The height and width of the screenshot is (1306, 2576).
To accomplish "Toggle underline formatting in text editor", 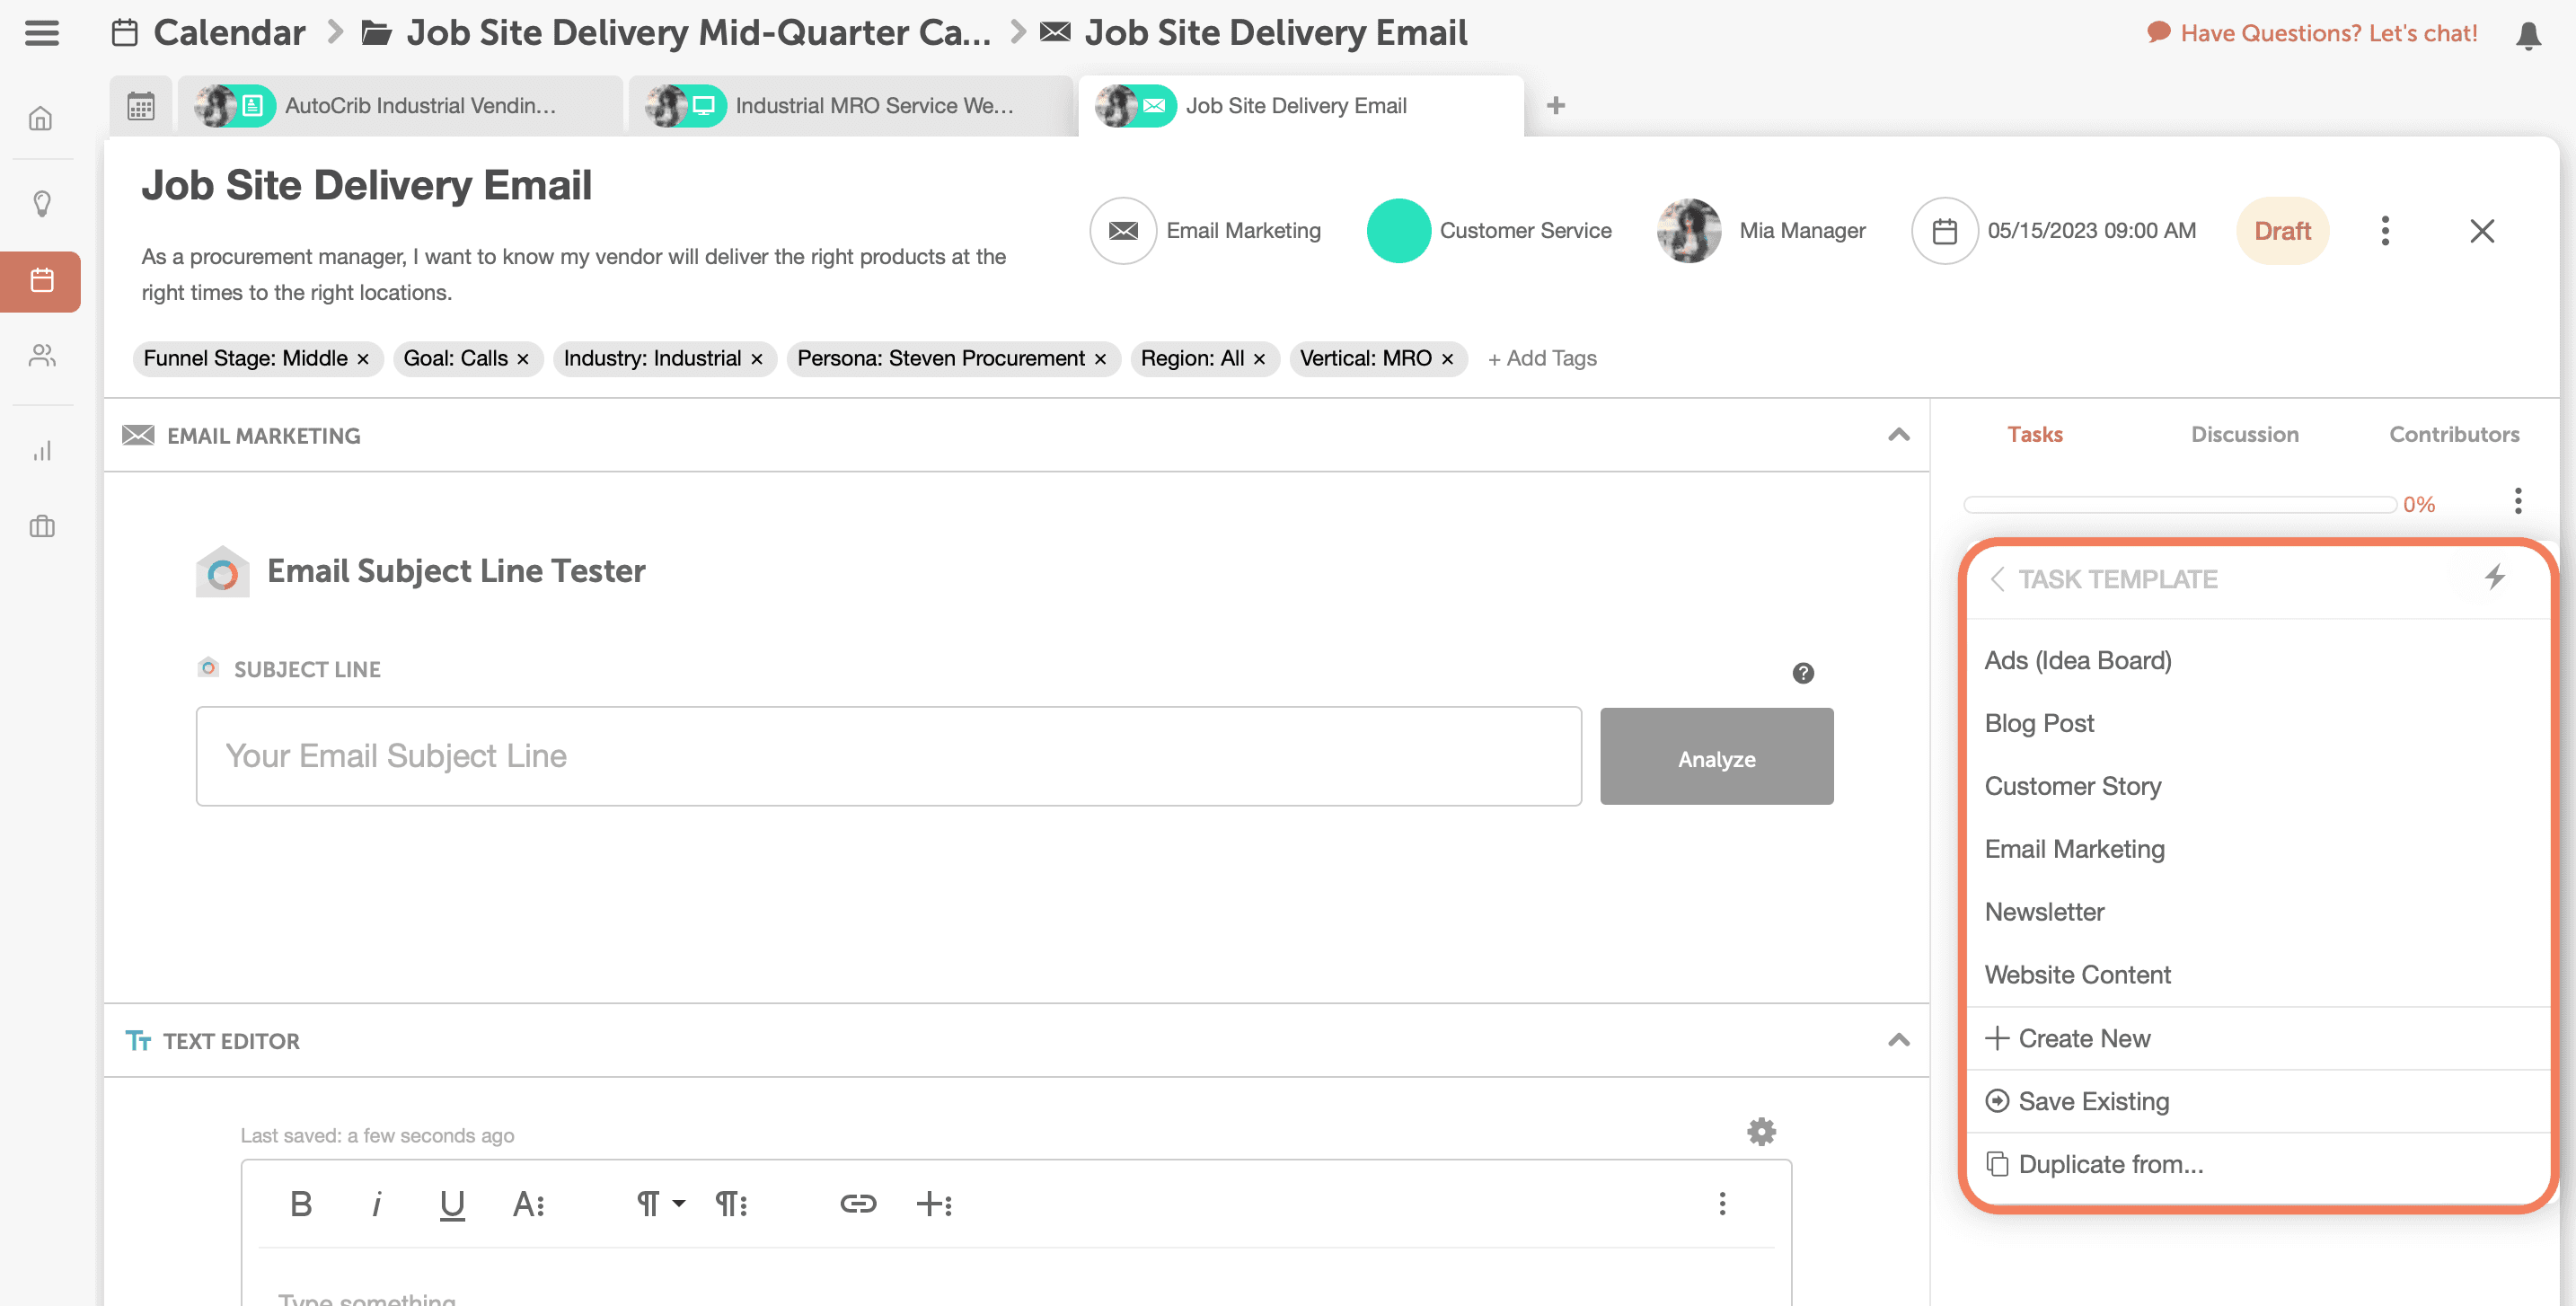I will [x=452, y=1203].
